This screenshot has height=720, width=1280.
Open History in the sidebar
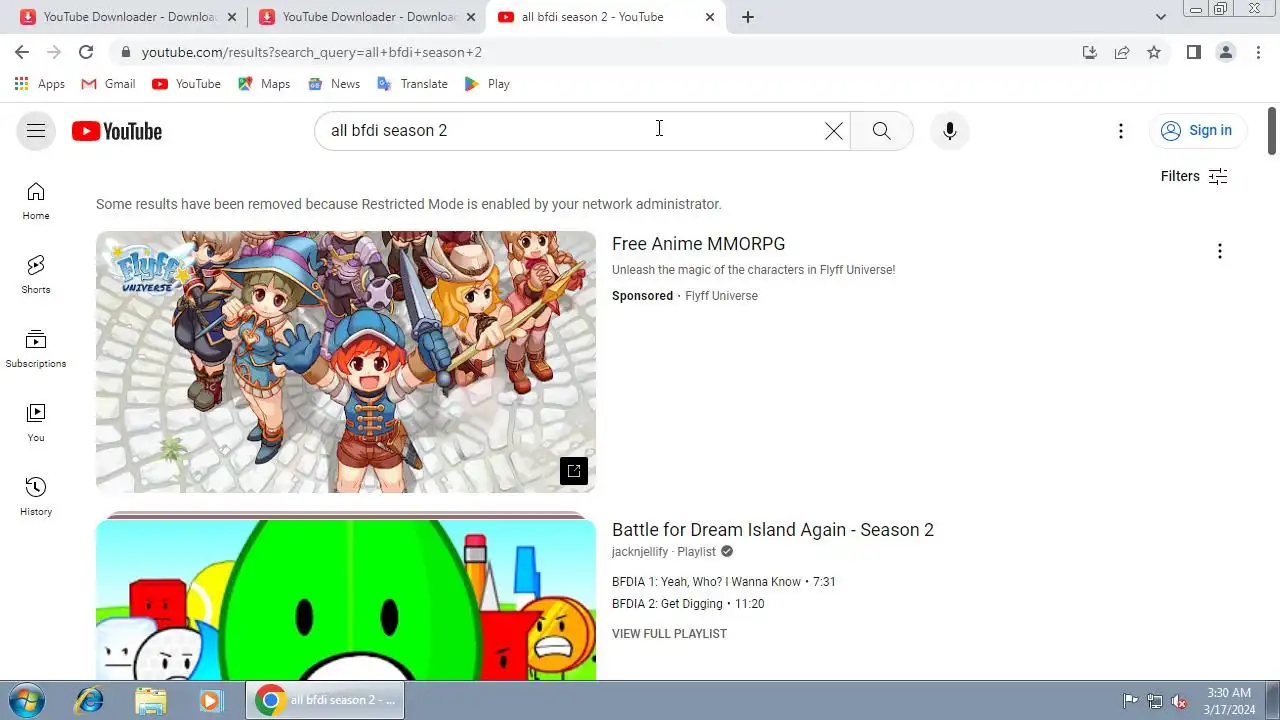click(x=36, y=497)
